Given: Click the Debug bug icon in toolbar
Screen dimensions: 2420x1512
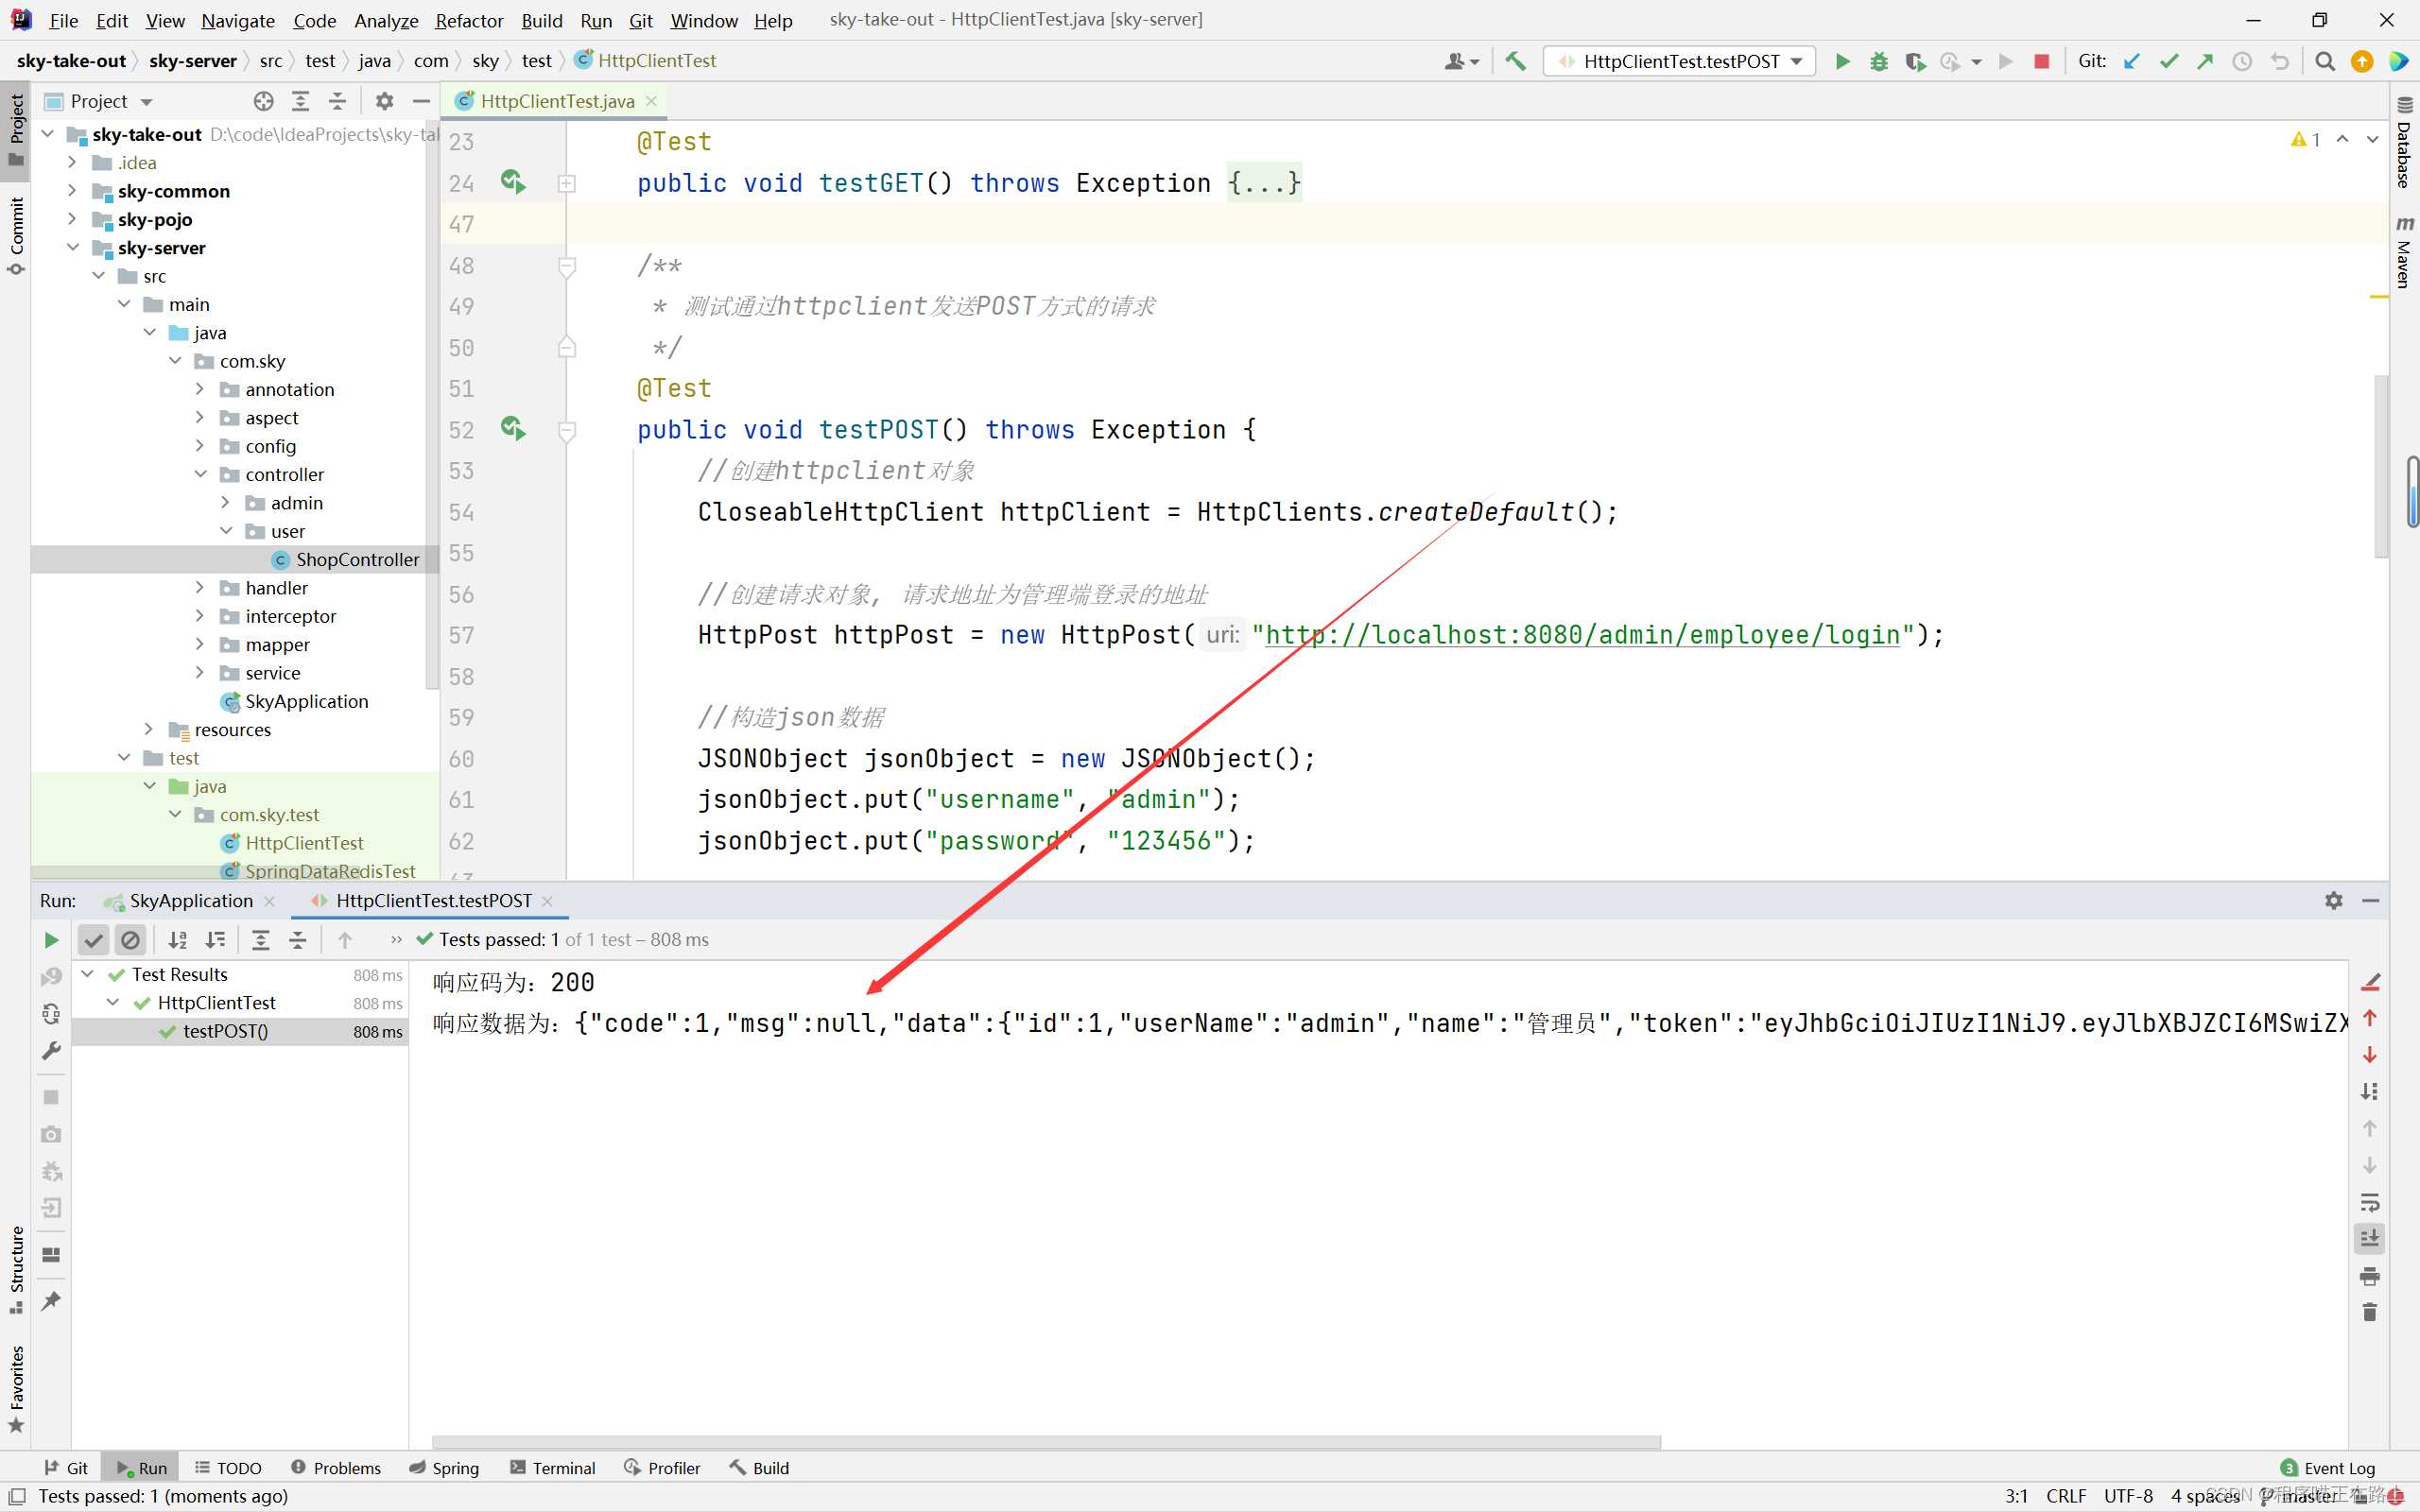Looking at the screenshot, I should (x=1879, y=61).
